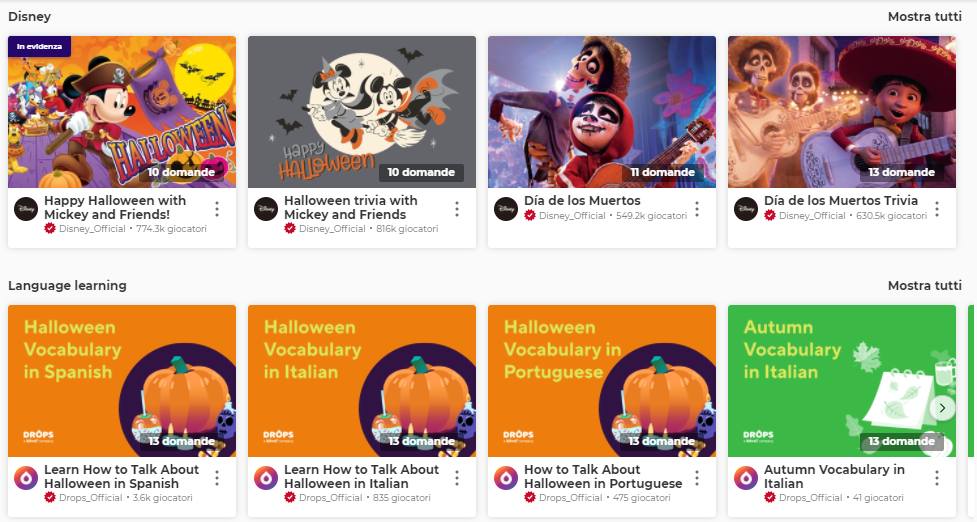Show all Language learning quizzes via Mostra tutti
977x522 pixels.
924,286
